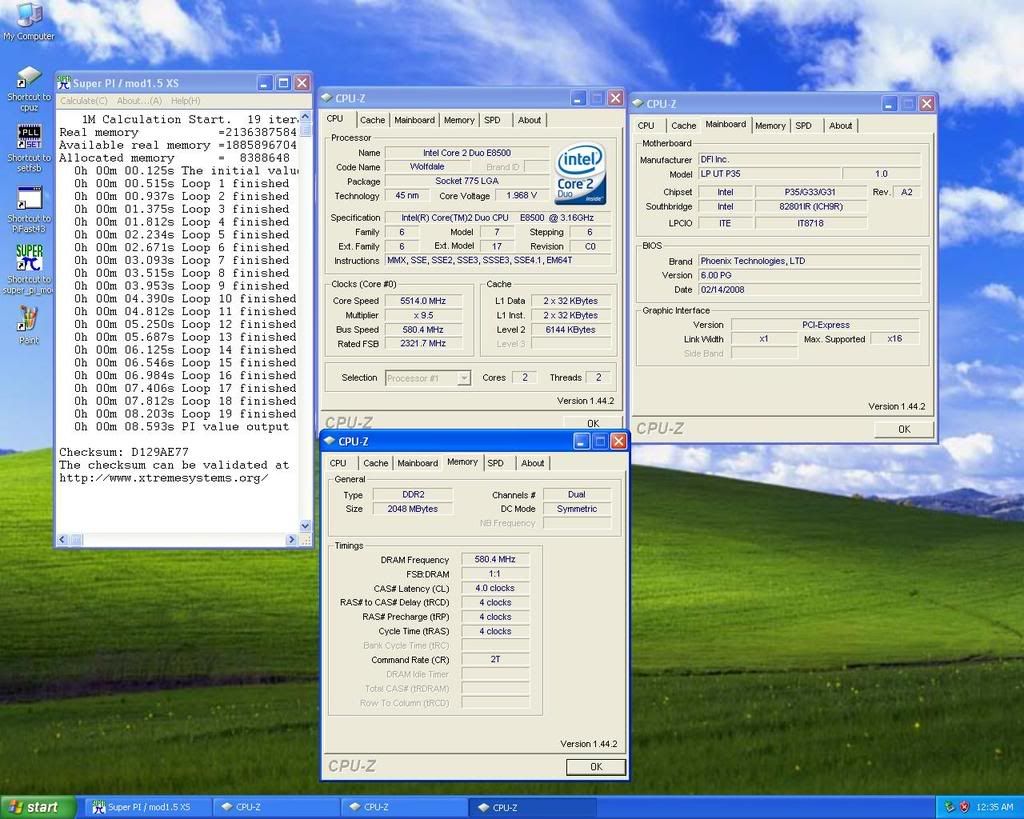Click the Core Speed value 5514.0 MHz
This screenshot has width=1024, height=819.
pyautogui.click(x=423, y=301)
